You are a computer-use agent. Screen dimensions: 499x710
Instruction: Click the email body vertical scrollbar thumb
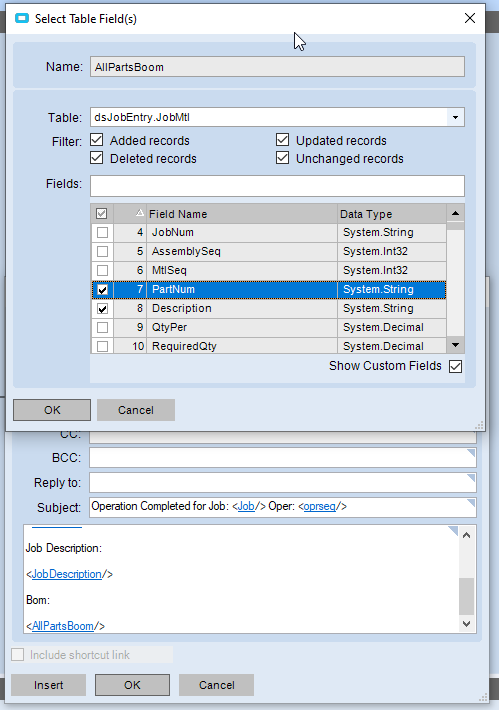tap(467, 596)
